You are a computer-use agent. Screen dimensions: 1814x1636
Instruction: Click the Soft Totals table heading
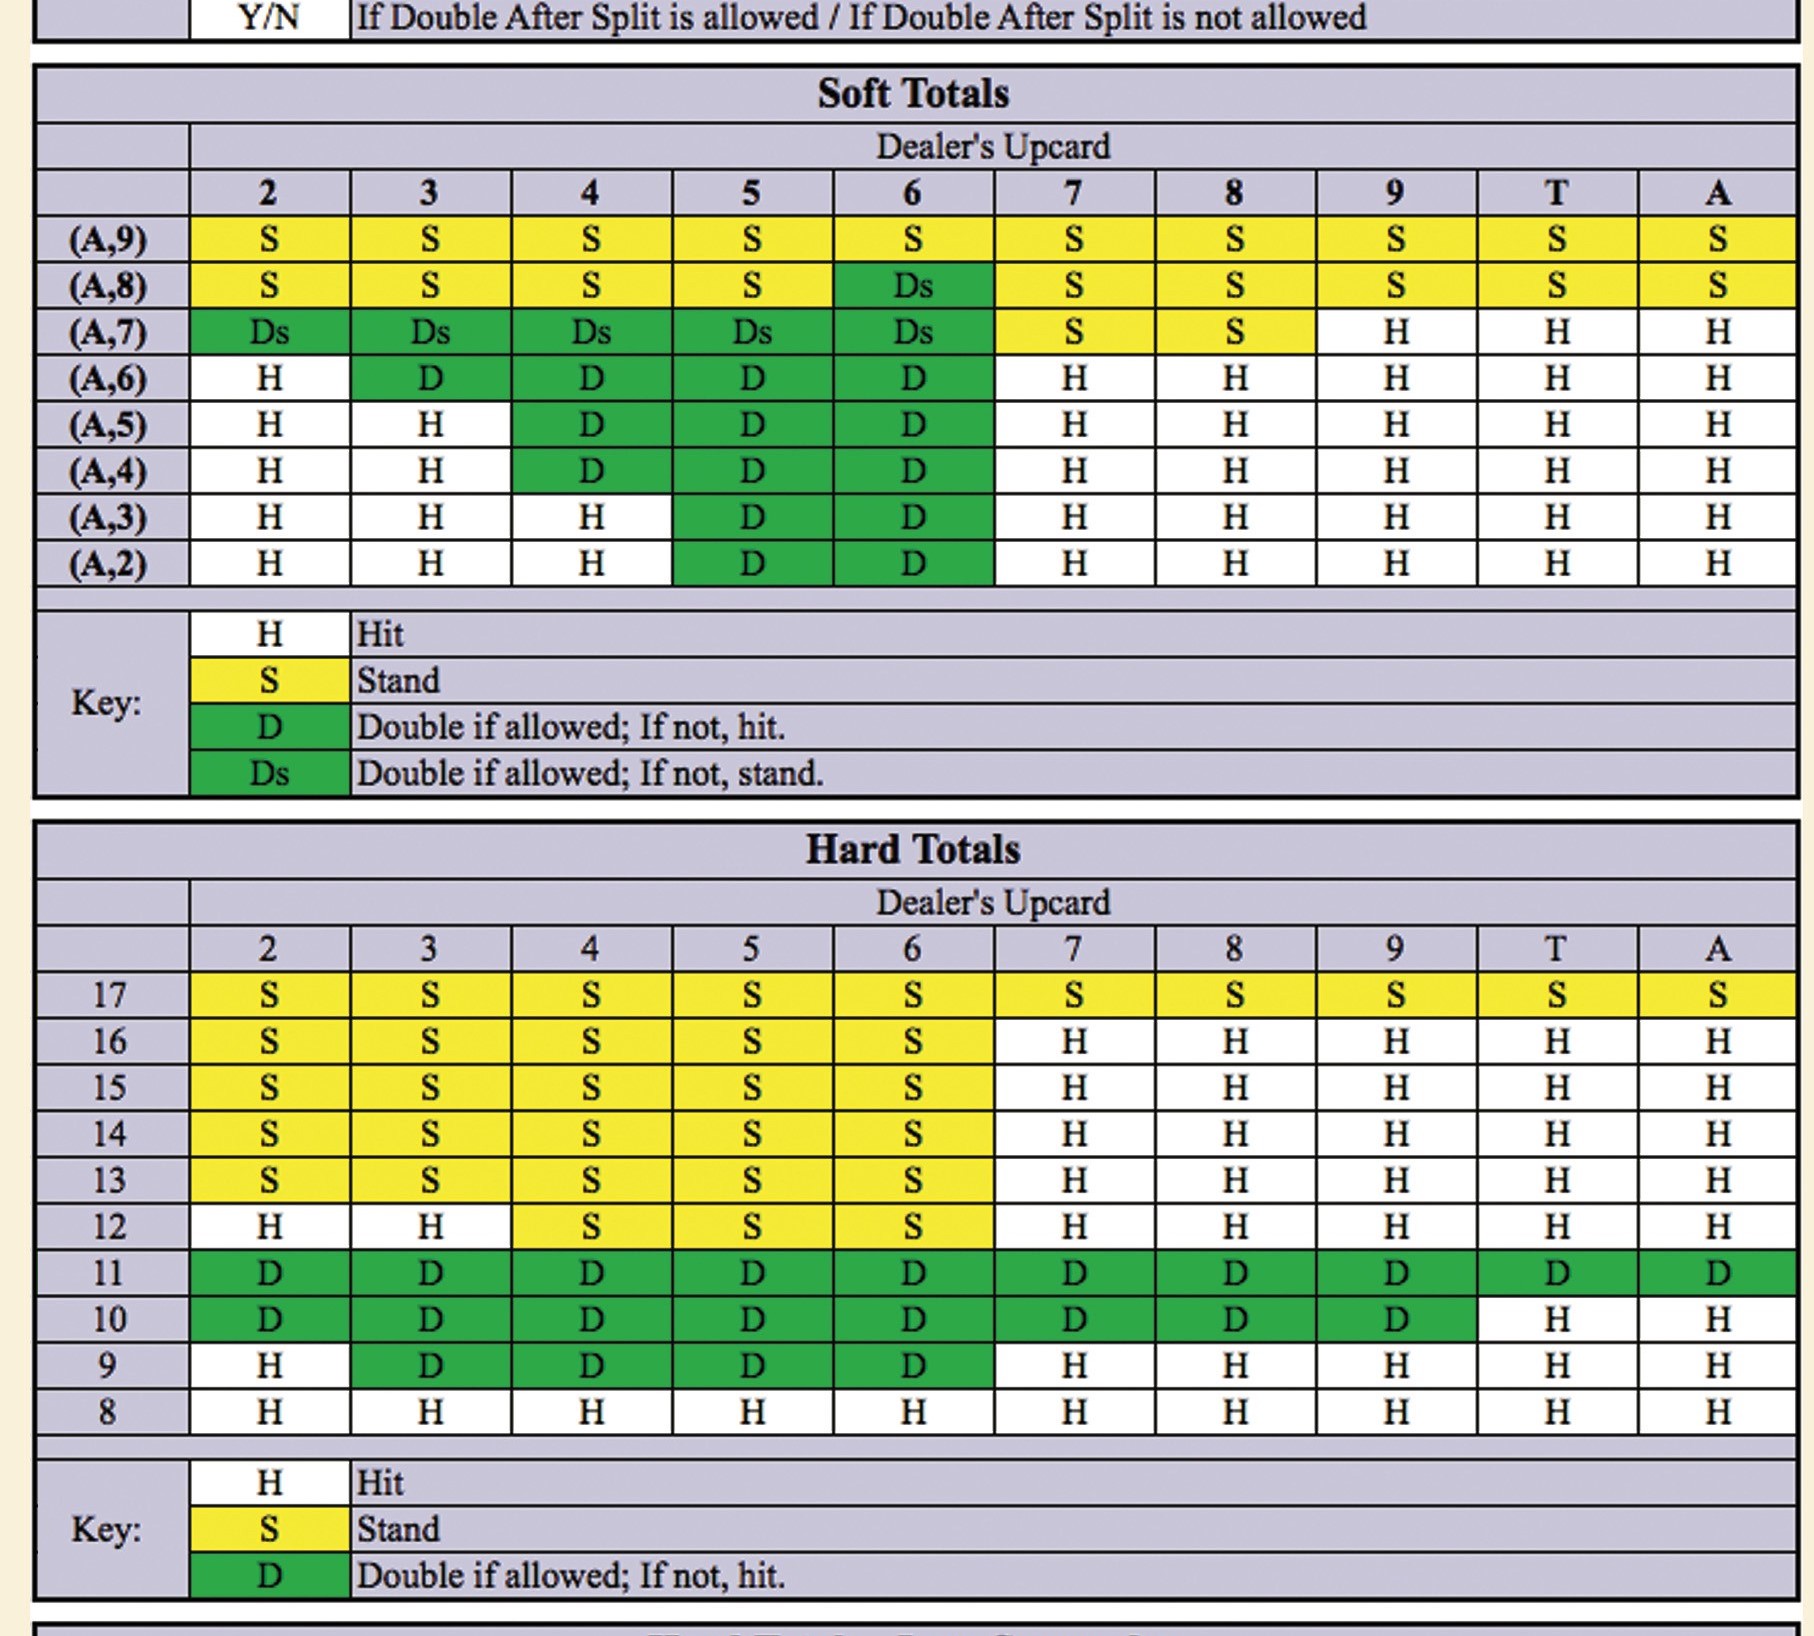tap(913, 94)
